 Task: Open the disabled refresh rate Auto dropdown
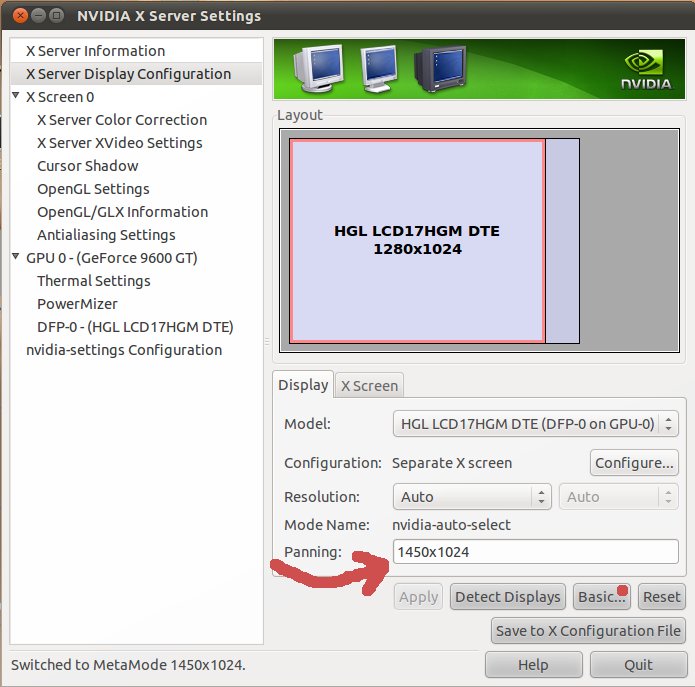click(619, 497)
